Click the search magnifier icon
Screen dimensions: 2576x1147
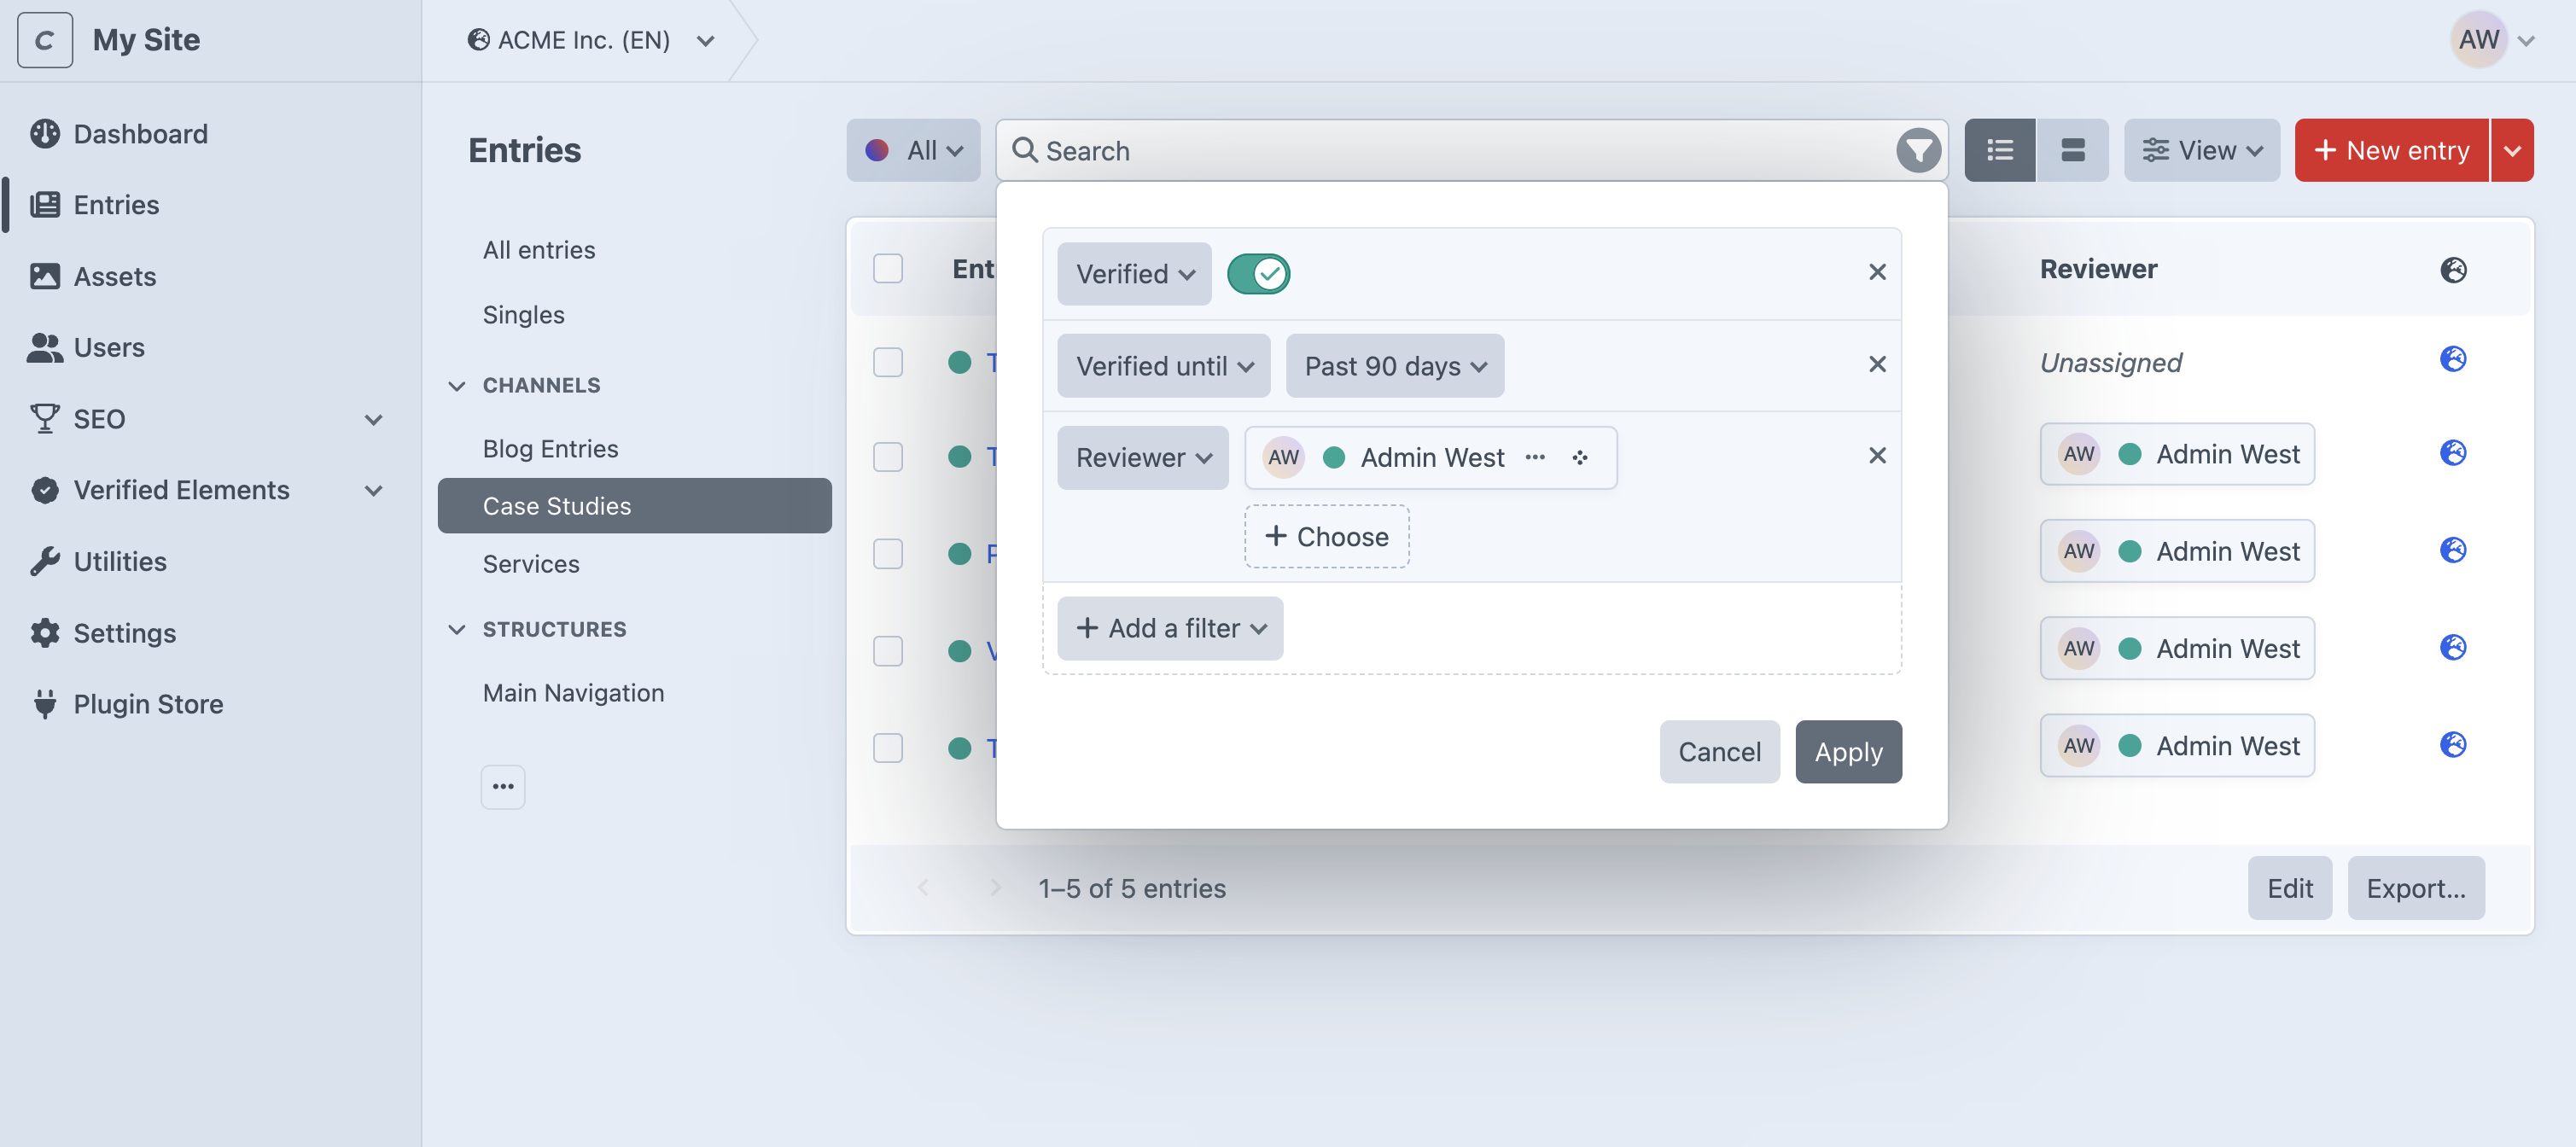click(1024, 150)
